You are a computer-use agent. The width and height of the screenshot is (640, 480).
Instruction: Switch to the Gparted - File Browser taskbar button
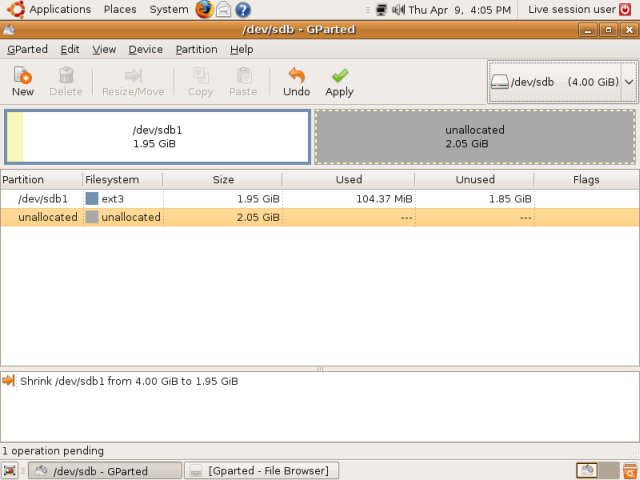[262, 470]
